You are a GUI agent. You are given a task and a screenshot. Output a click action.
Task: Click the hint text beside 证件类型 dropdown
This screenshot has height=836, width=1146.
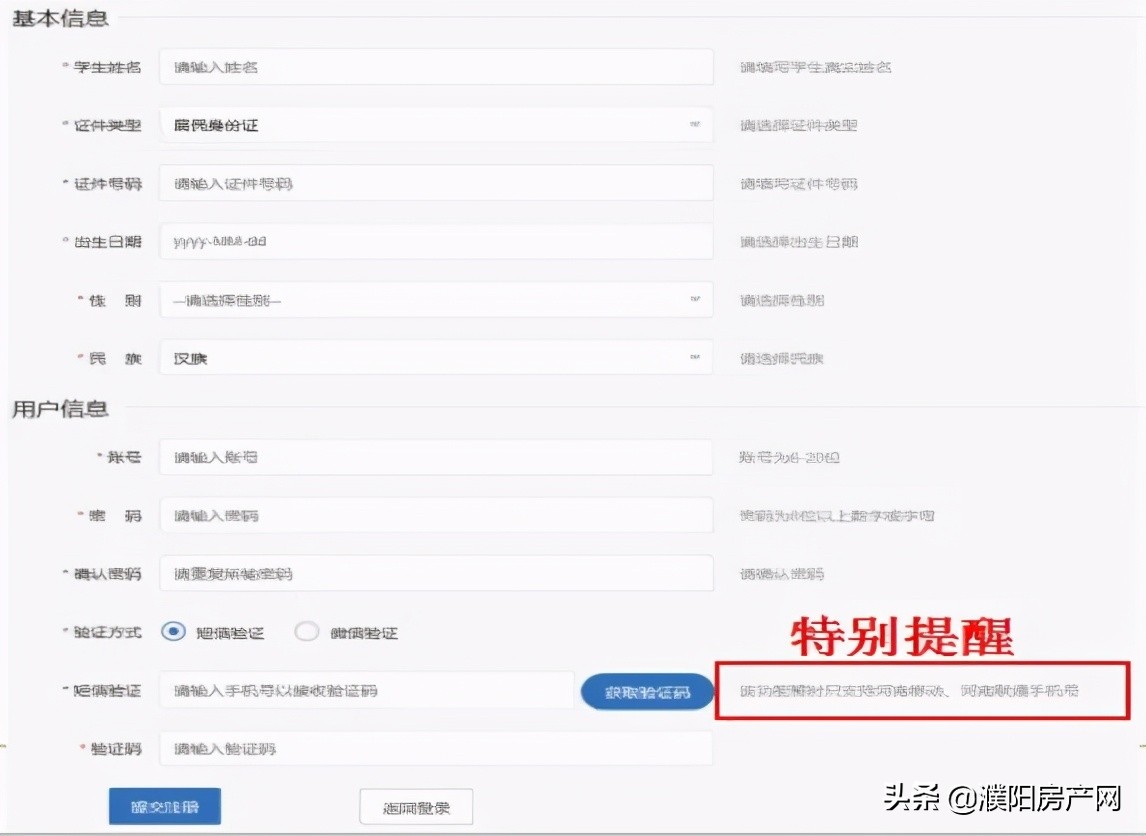[x=798, y=126]
